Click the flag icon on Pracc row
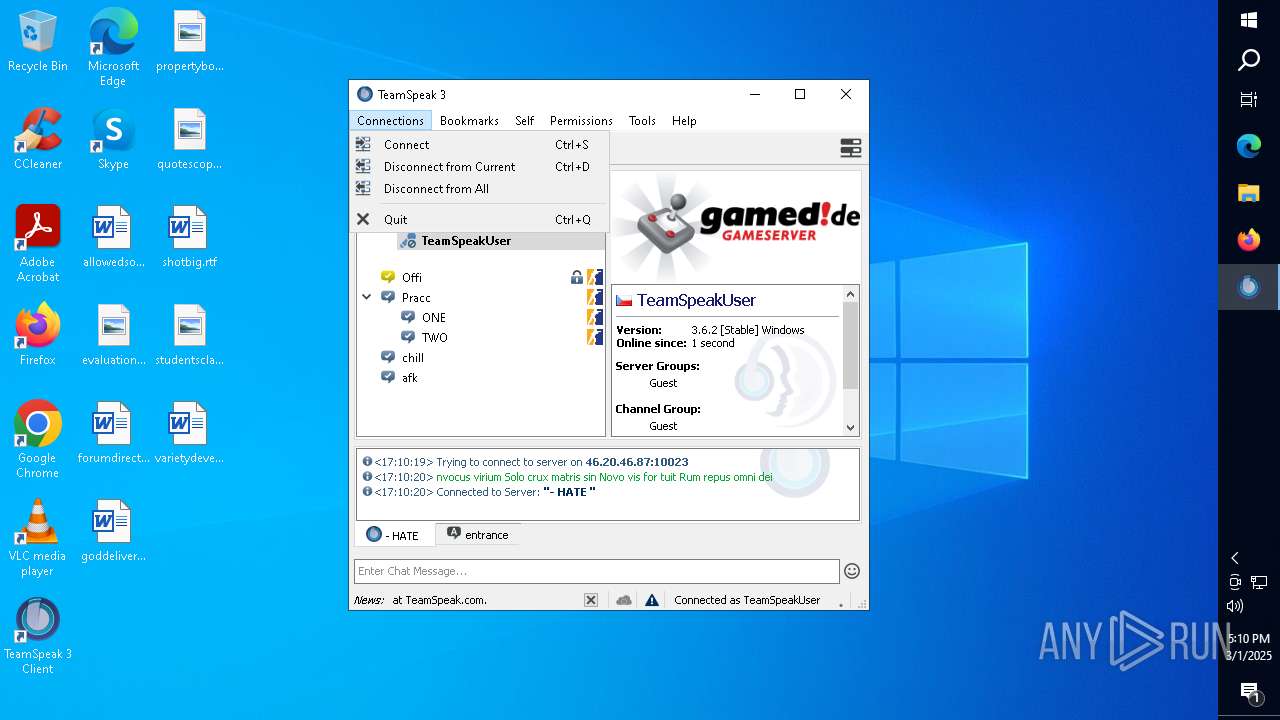 click(x=595, y=297)
